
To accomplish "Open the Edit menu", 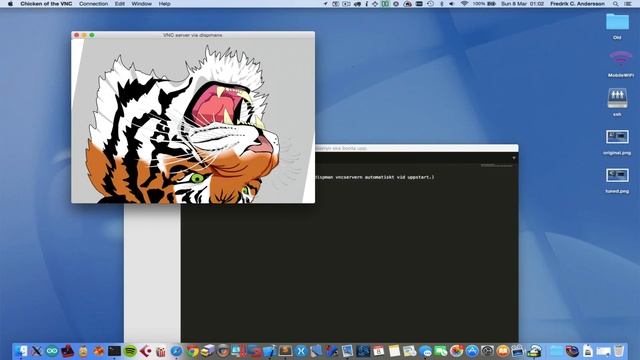I will [x=120, y=4].
